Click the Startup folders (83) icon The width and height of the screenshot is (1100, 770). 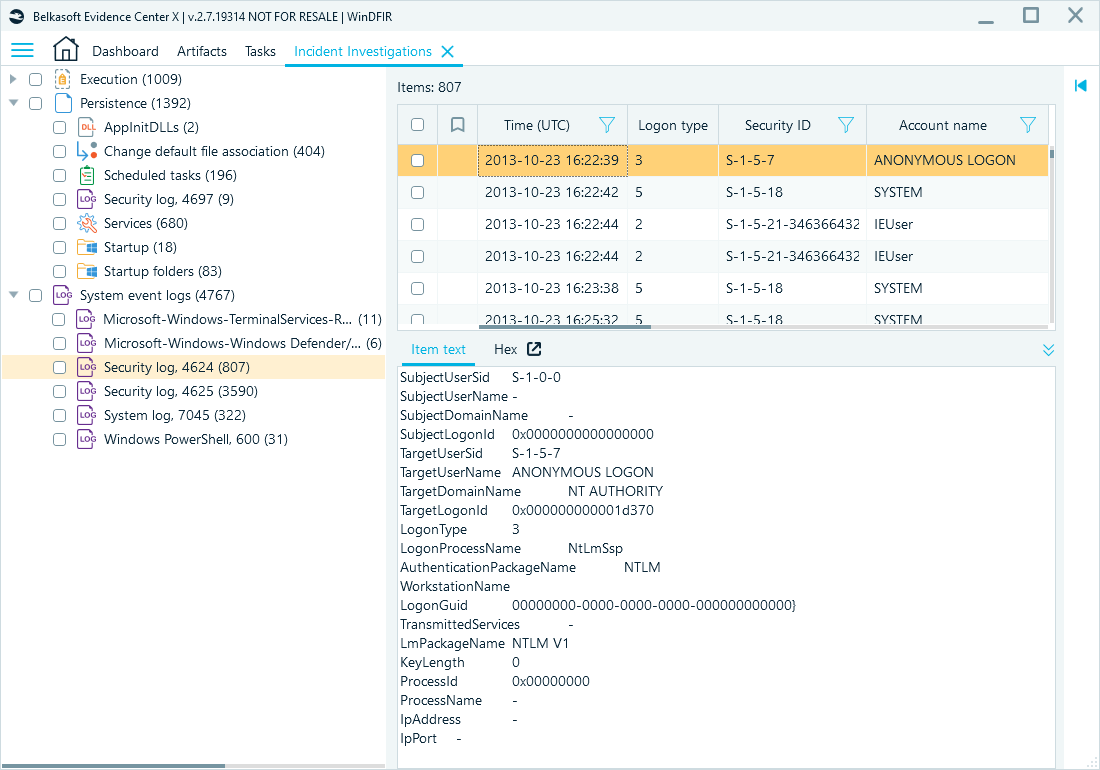pos(87,271)
